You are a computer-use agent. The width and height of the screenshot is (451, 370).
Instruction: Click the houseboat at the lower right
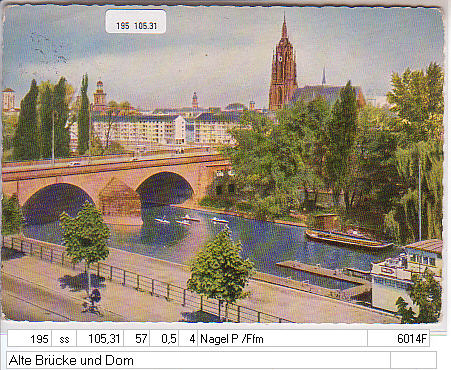click(405, 275)
